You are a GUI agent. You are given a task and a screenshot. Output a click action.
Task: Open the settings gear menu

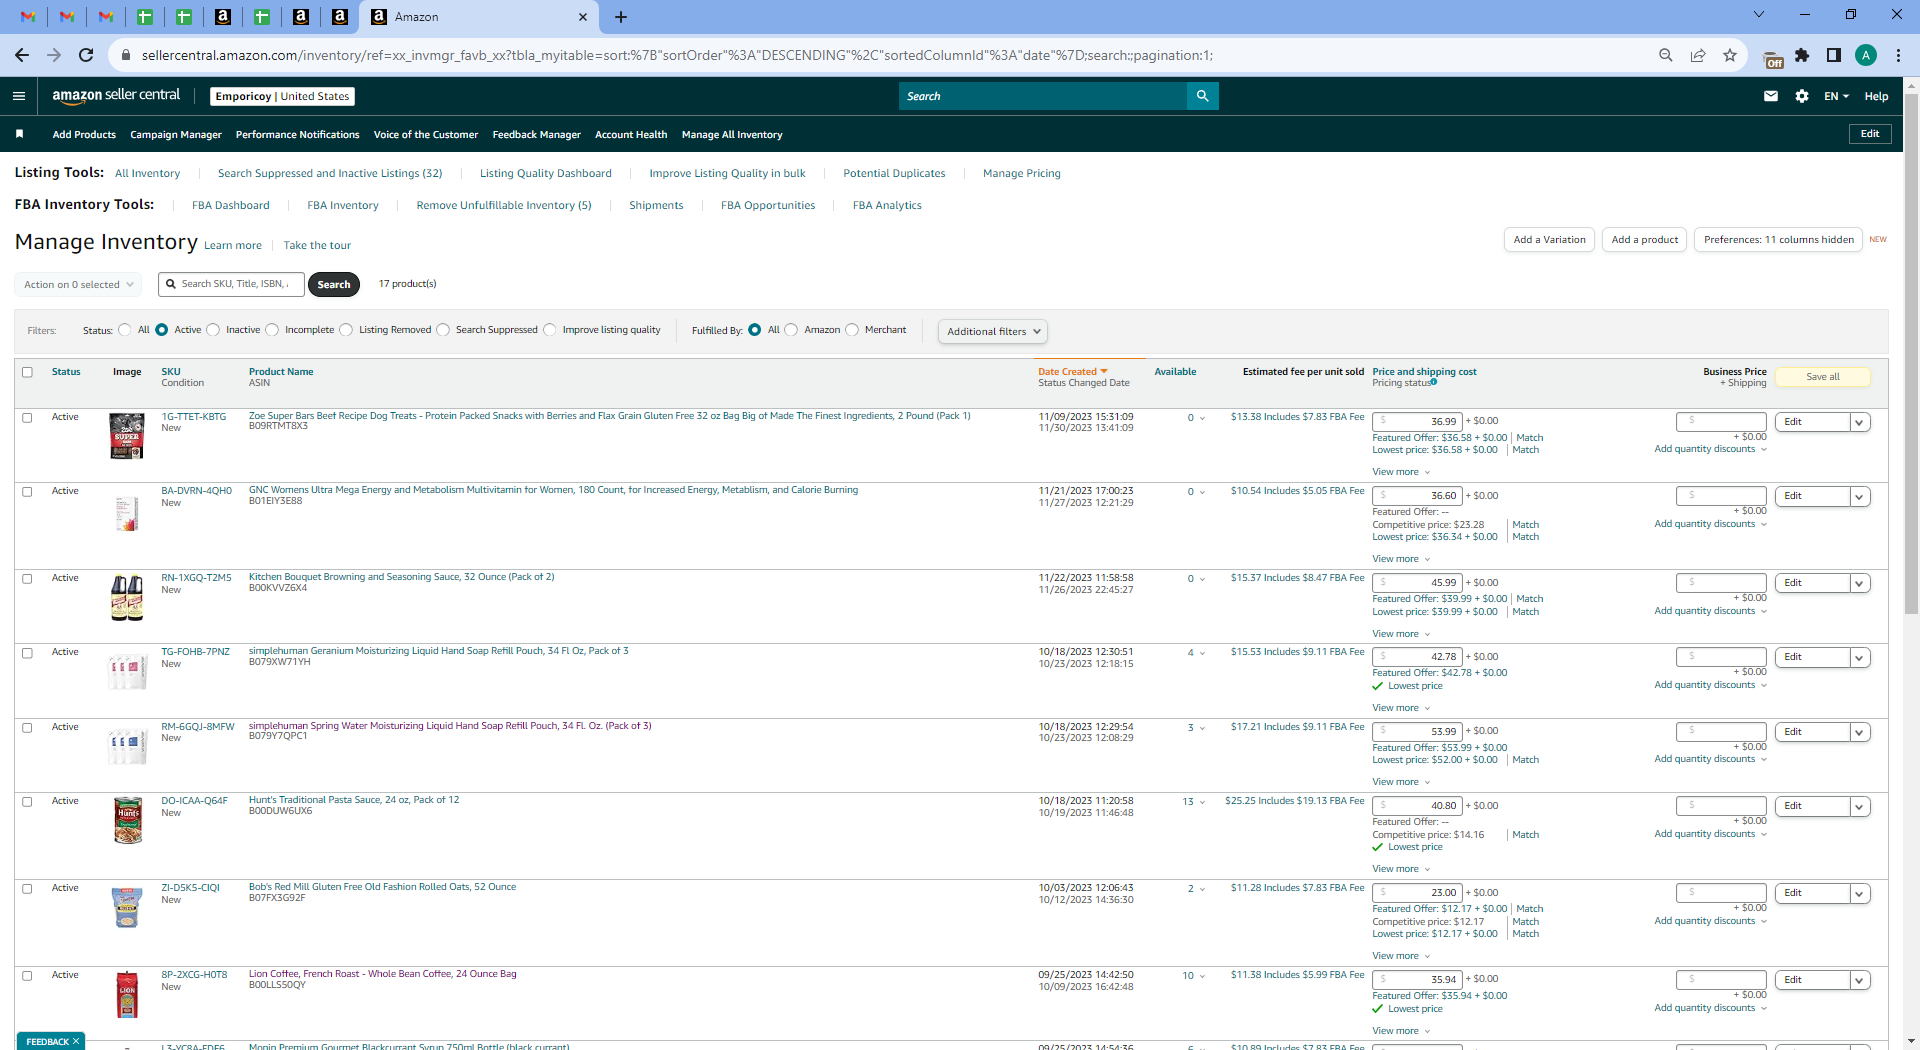tap(1802, 96)
